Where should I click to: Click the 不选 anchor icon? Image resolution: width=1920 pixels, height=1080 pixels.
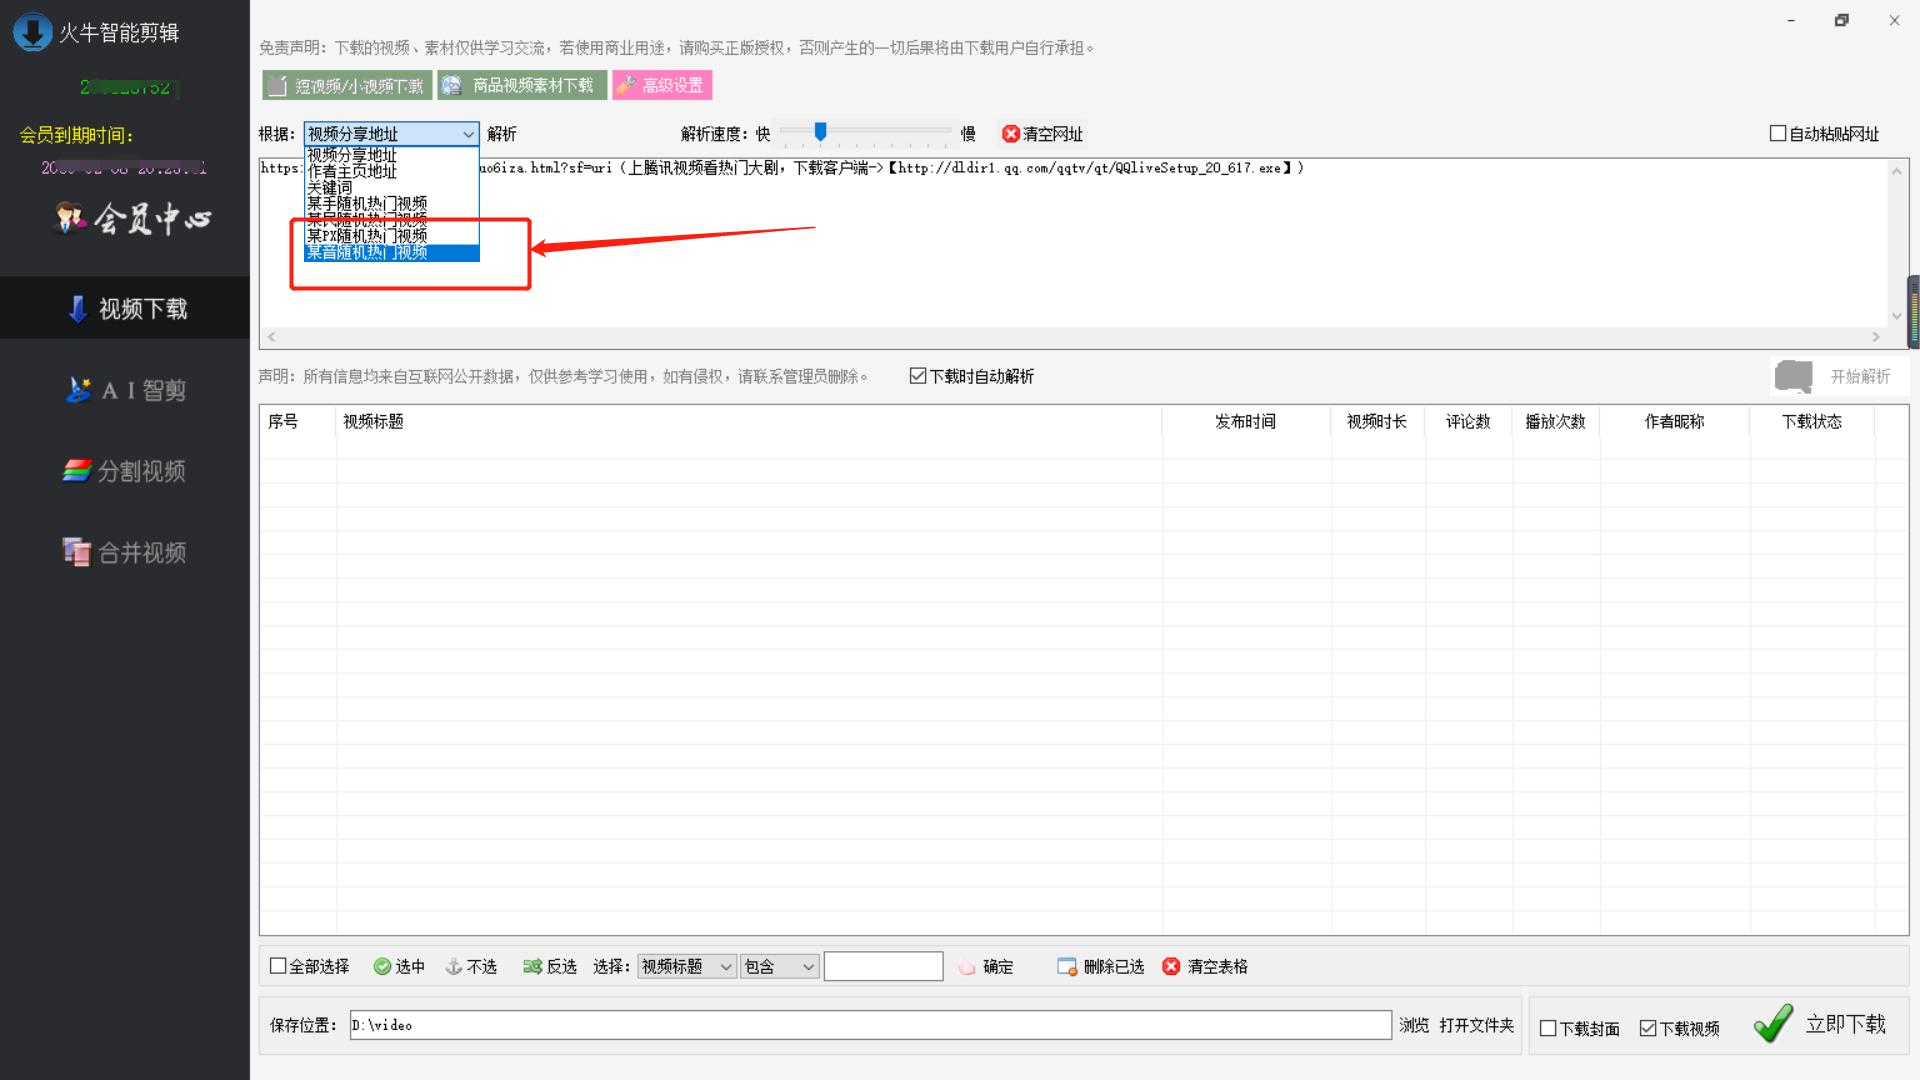[453, 967]
